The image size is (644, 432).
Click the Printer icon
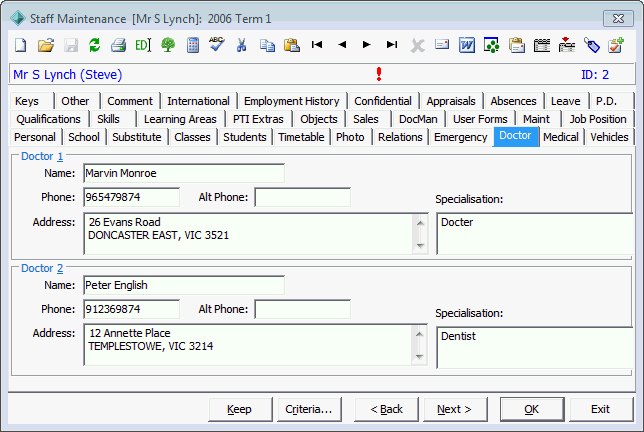pos(119,45)
